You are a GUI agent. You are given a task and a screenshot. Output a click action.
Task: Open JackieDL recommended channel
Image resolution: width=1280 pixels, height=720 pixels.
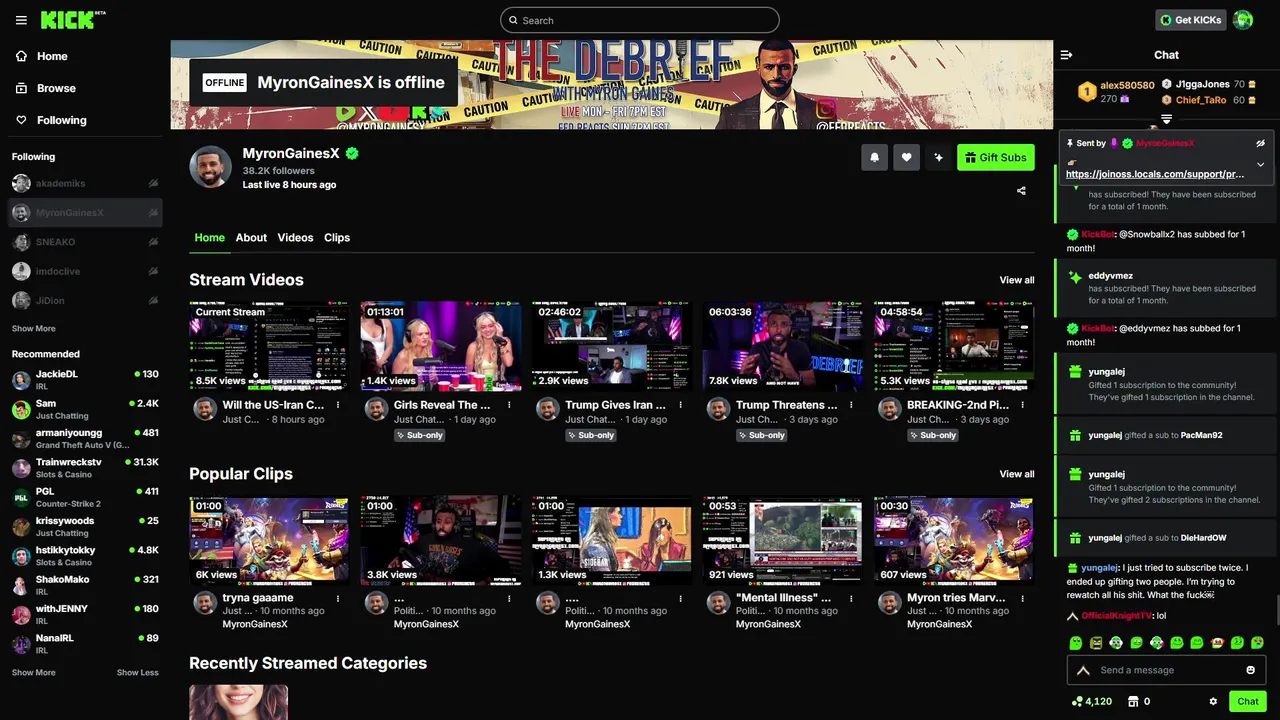click(x=85, y=380)
